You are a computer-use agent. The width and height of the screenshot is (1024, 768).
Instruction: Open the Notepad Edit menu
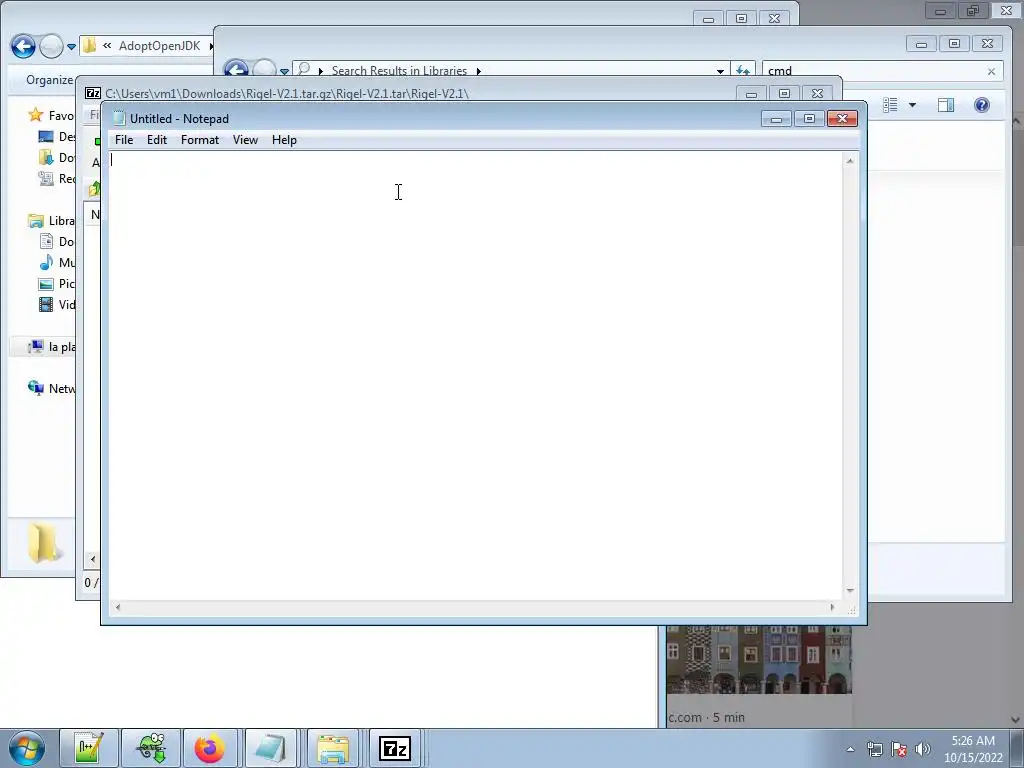(157, 140)
